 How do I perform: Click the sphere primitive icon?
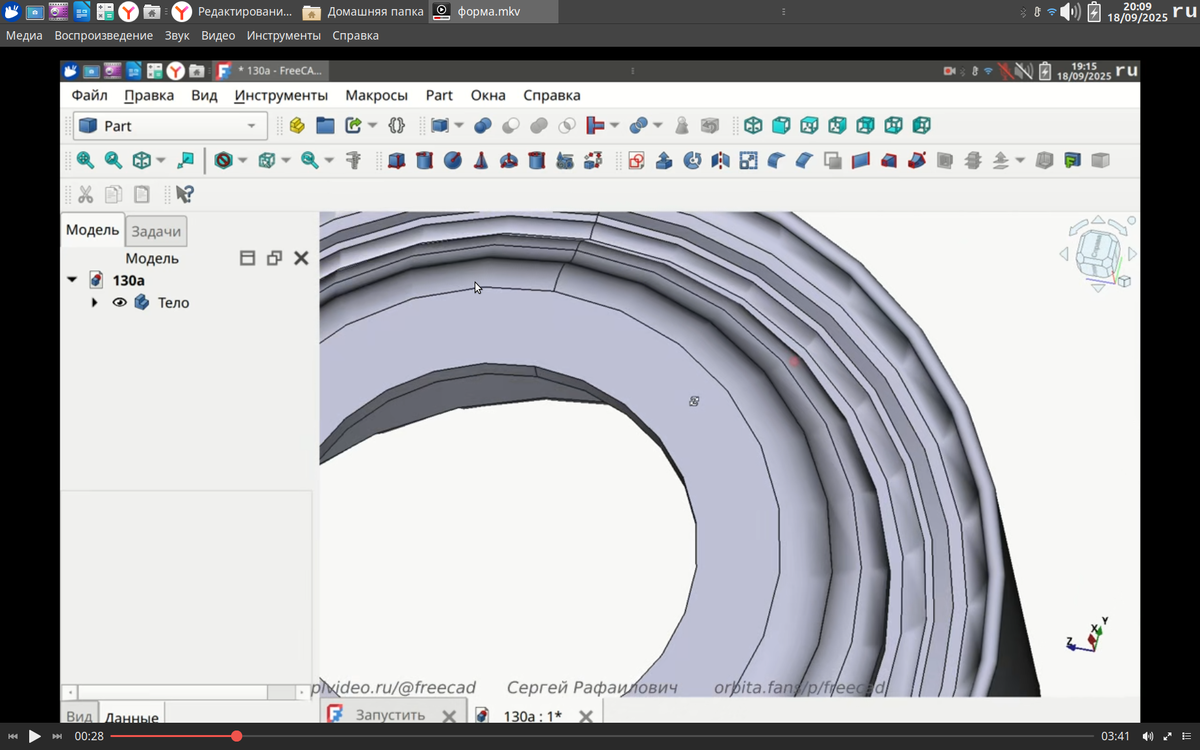pyautogui.click(x=453, y=160)
